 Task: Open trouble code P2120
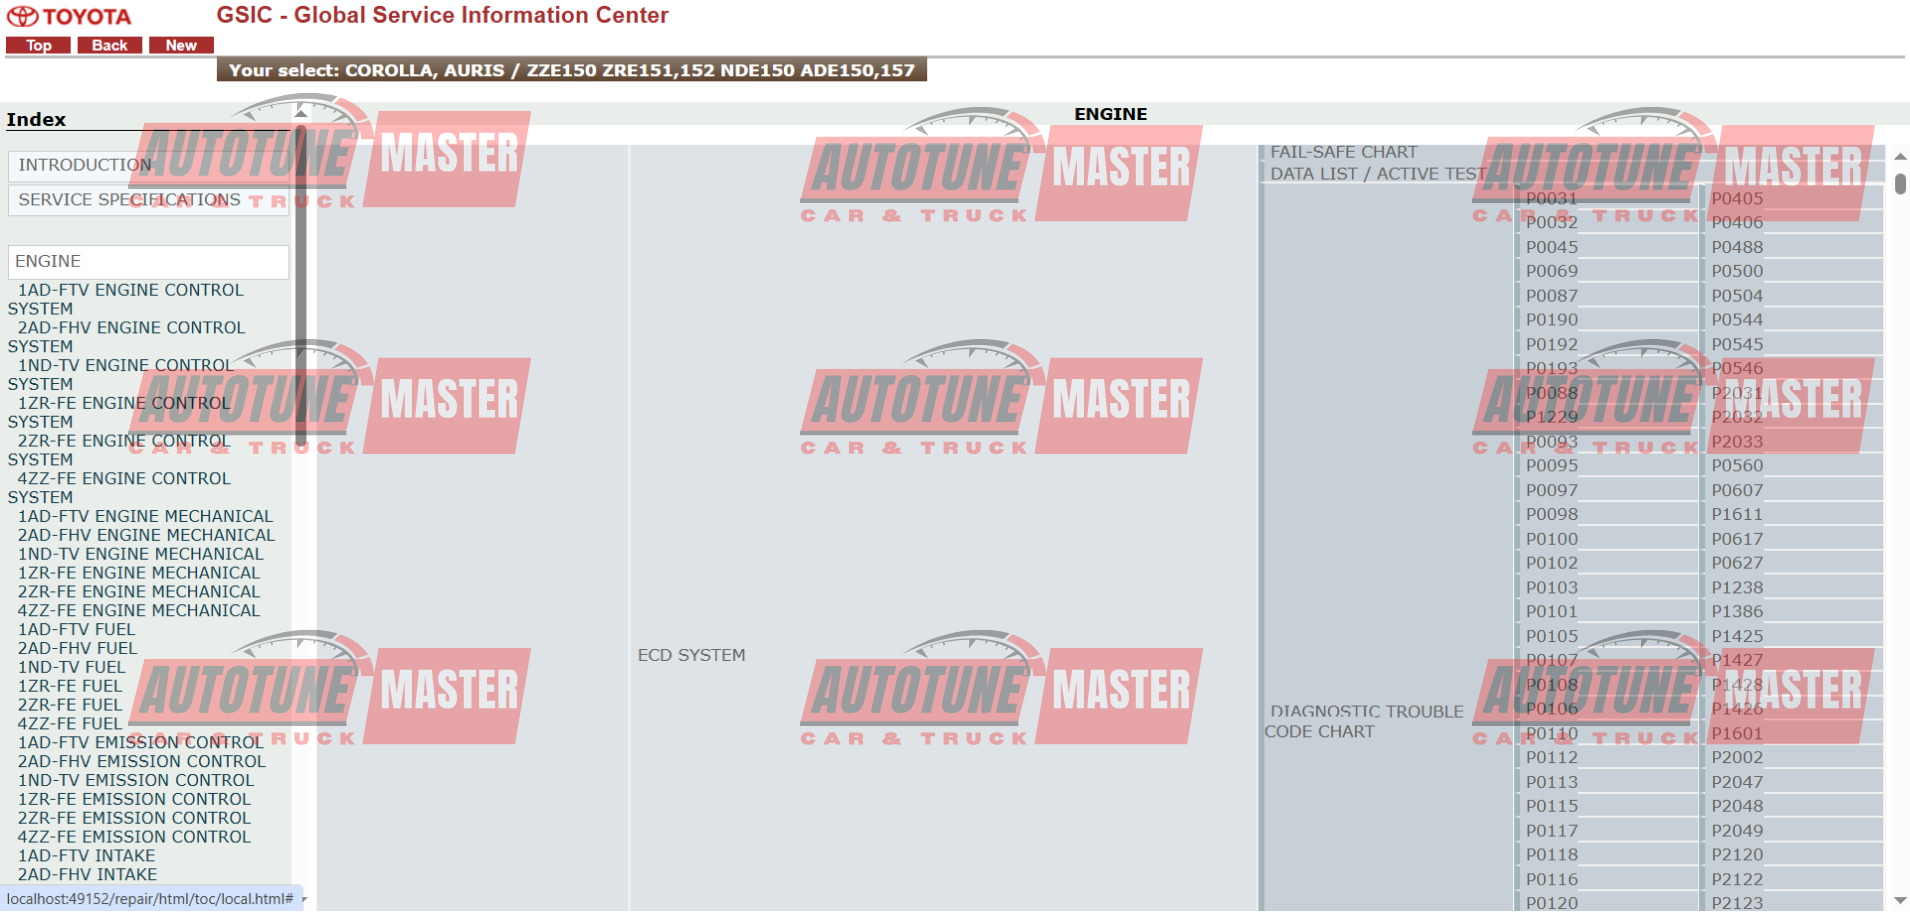pos(1737,855)
